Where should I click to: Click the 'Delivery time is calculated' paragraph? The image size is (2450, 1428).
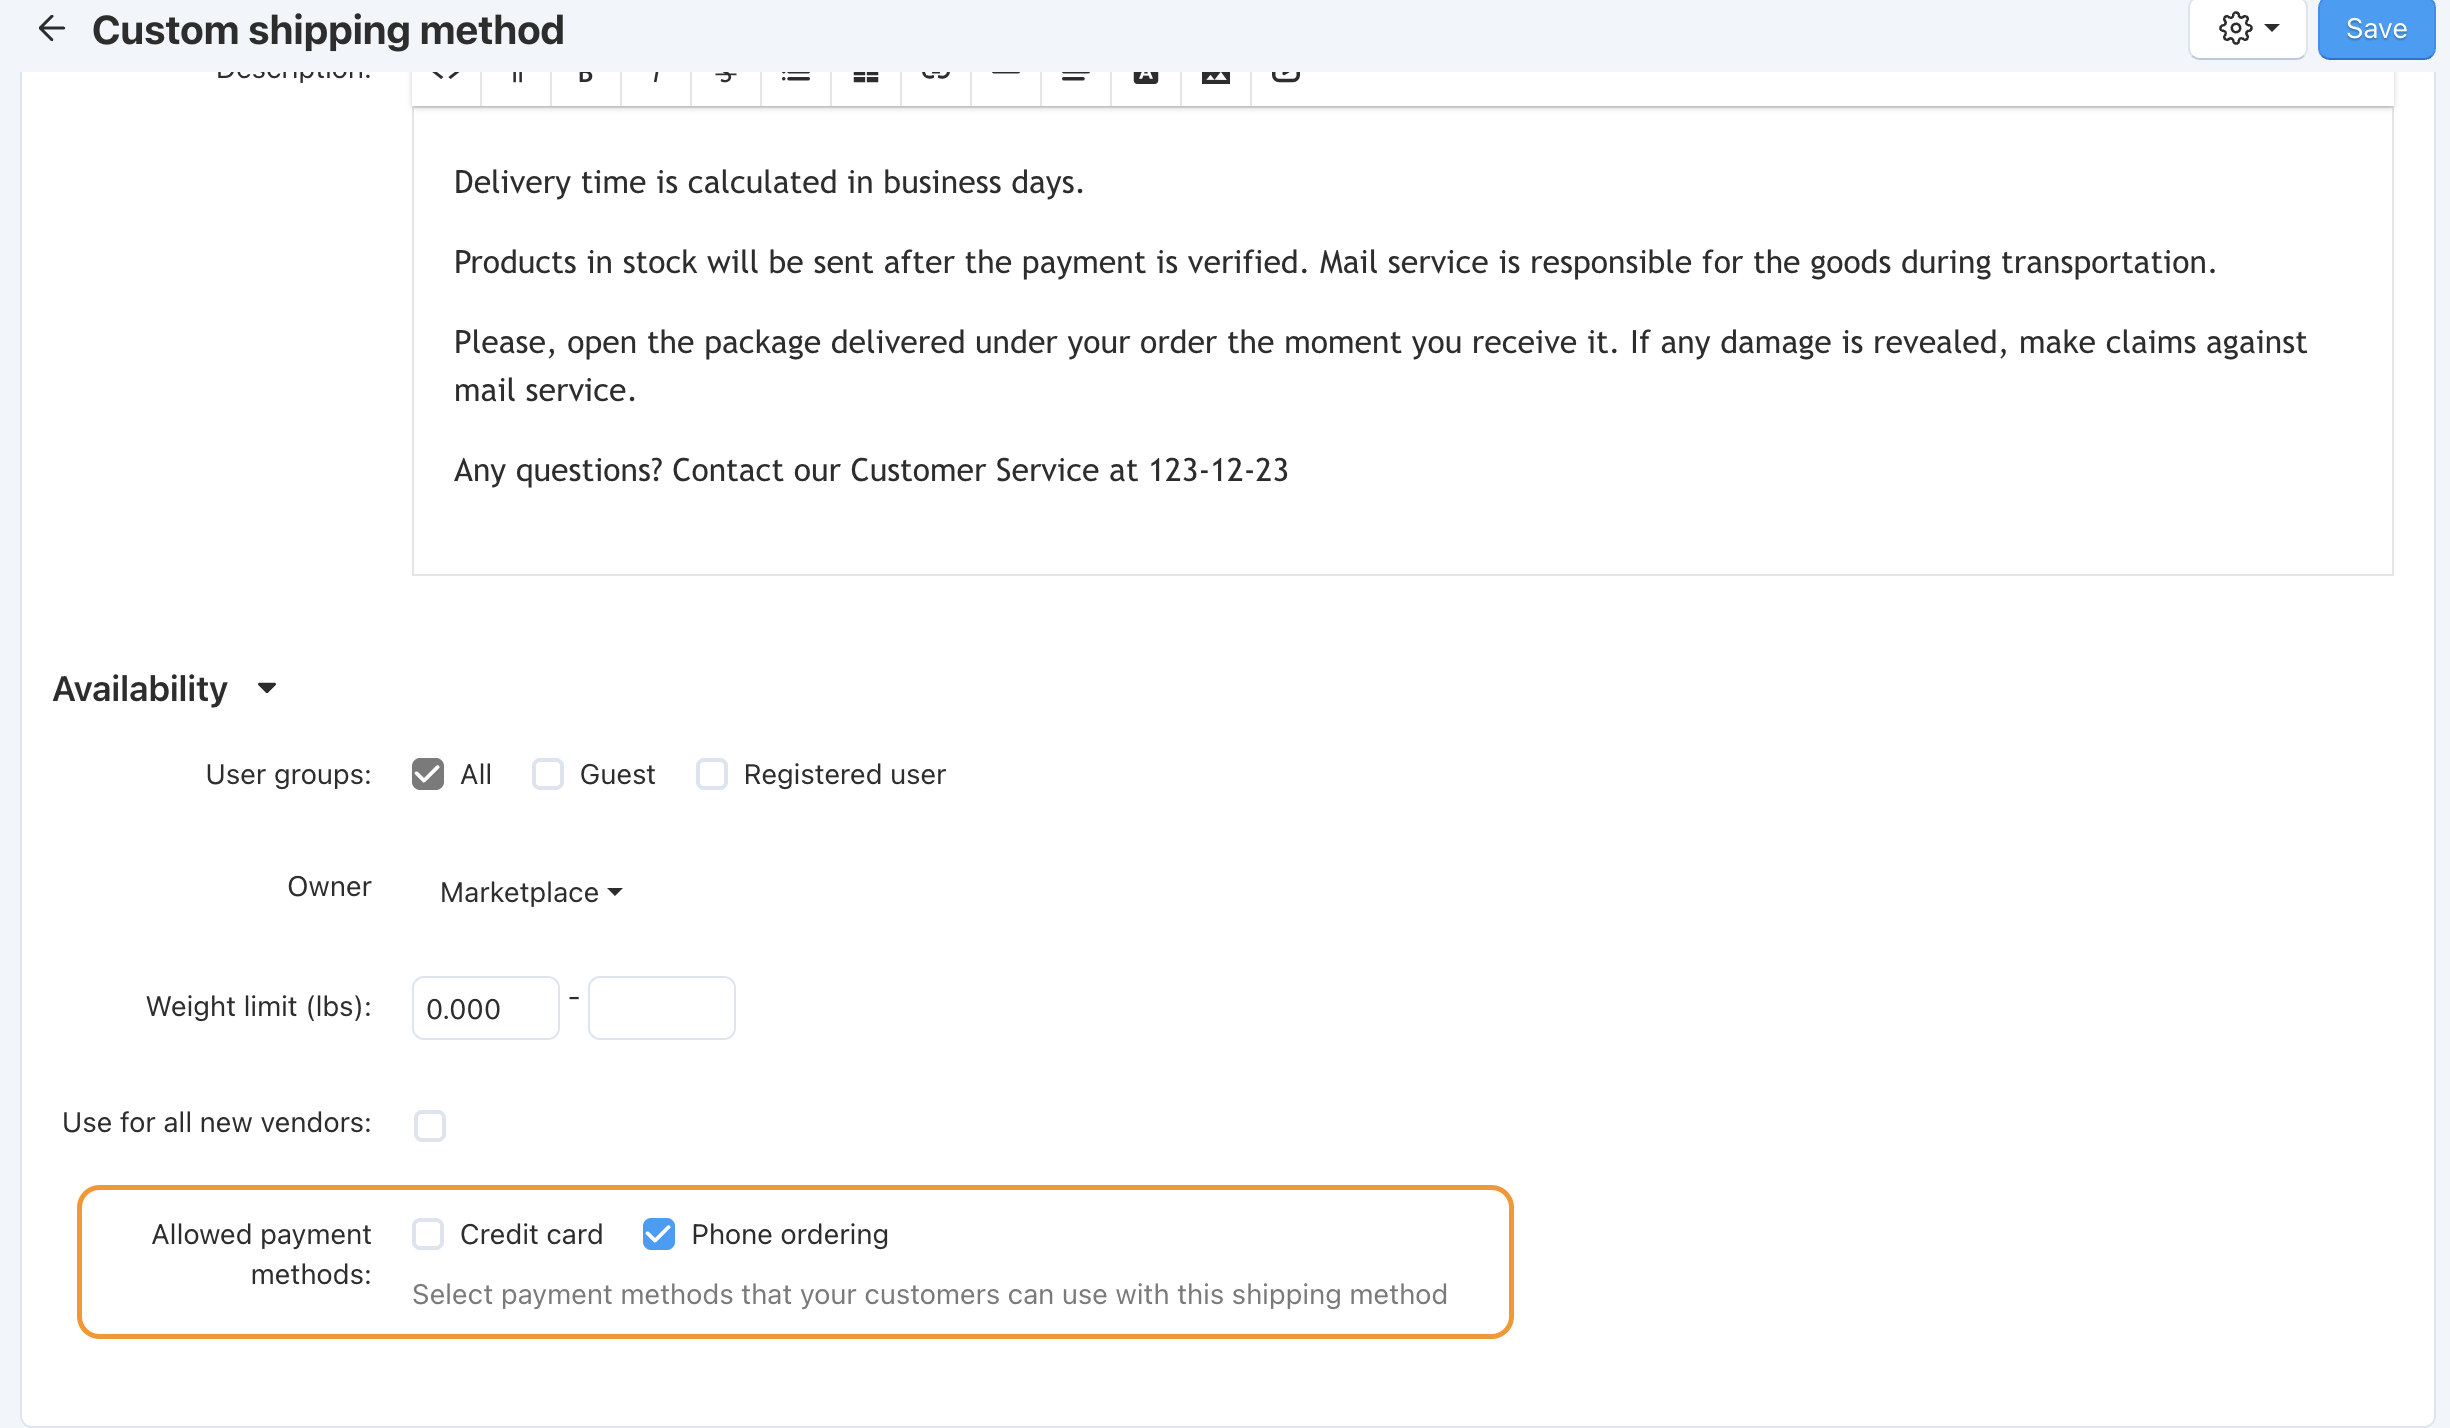click(769, 182)
